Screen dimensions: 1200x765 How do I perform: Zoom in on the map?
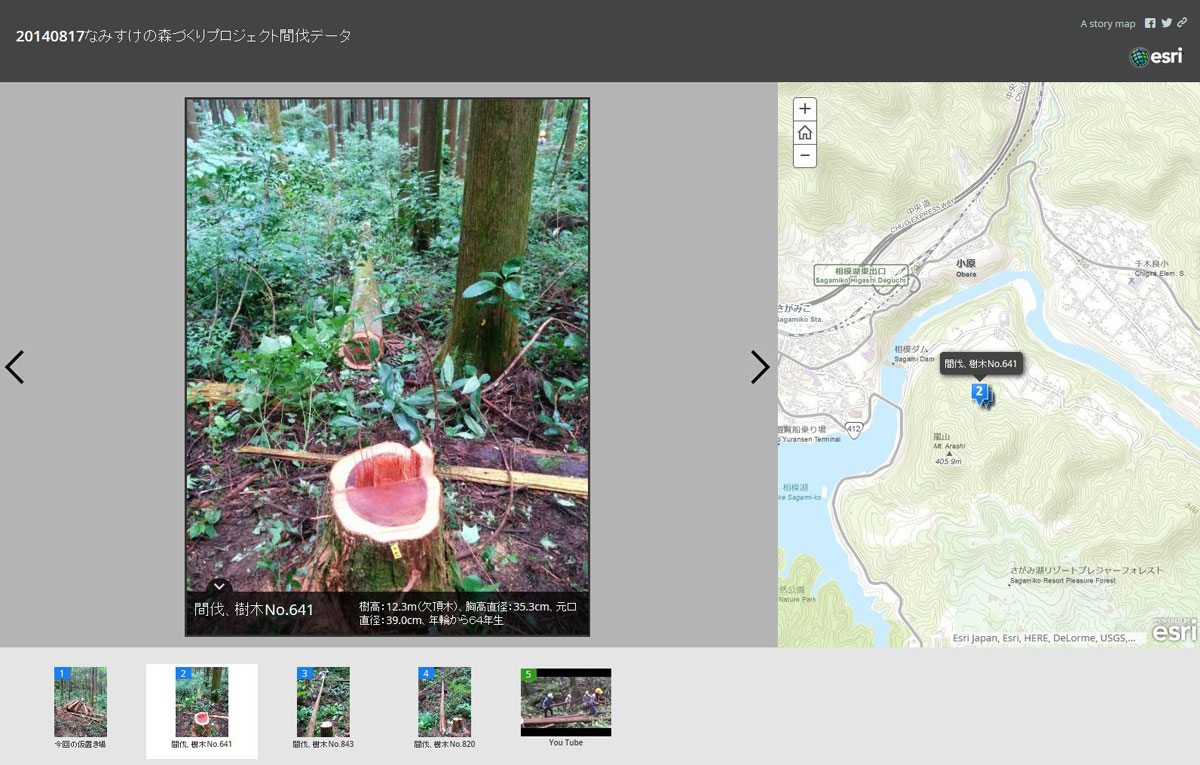pos(805,109)
